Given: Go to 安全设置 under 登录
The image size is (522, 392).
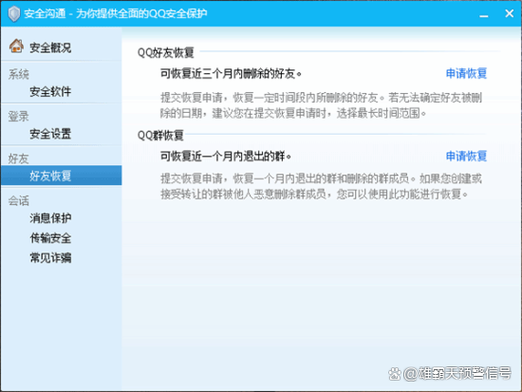Looking at the screenshot, I should [x=50, y=134].
